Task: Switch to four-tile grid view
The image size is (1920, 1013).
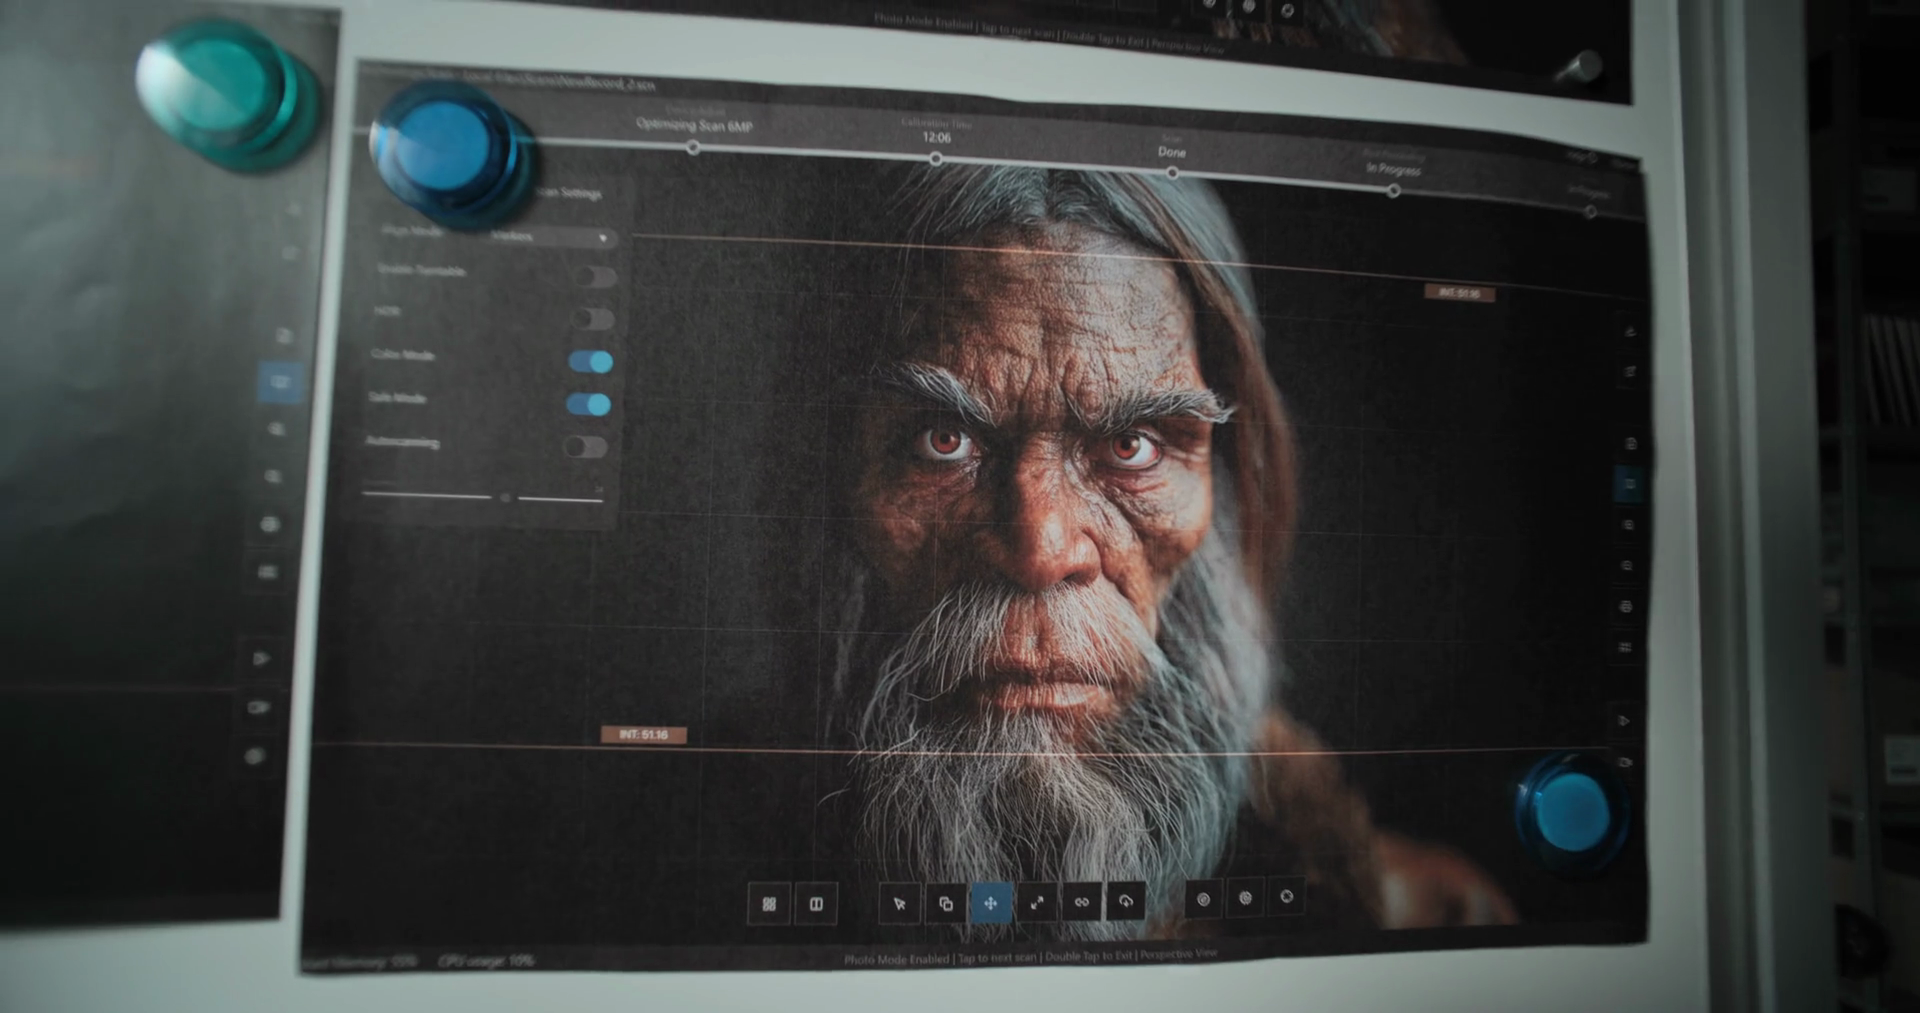Action: pos(769,904)
